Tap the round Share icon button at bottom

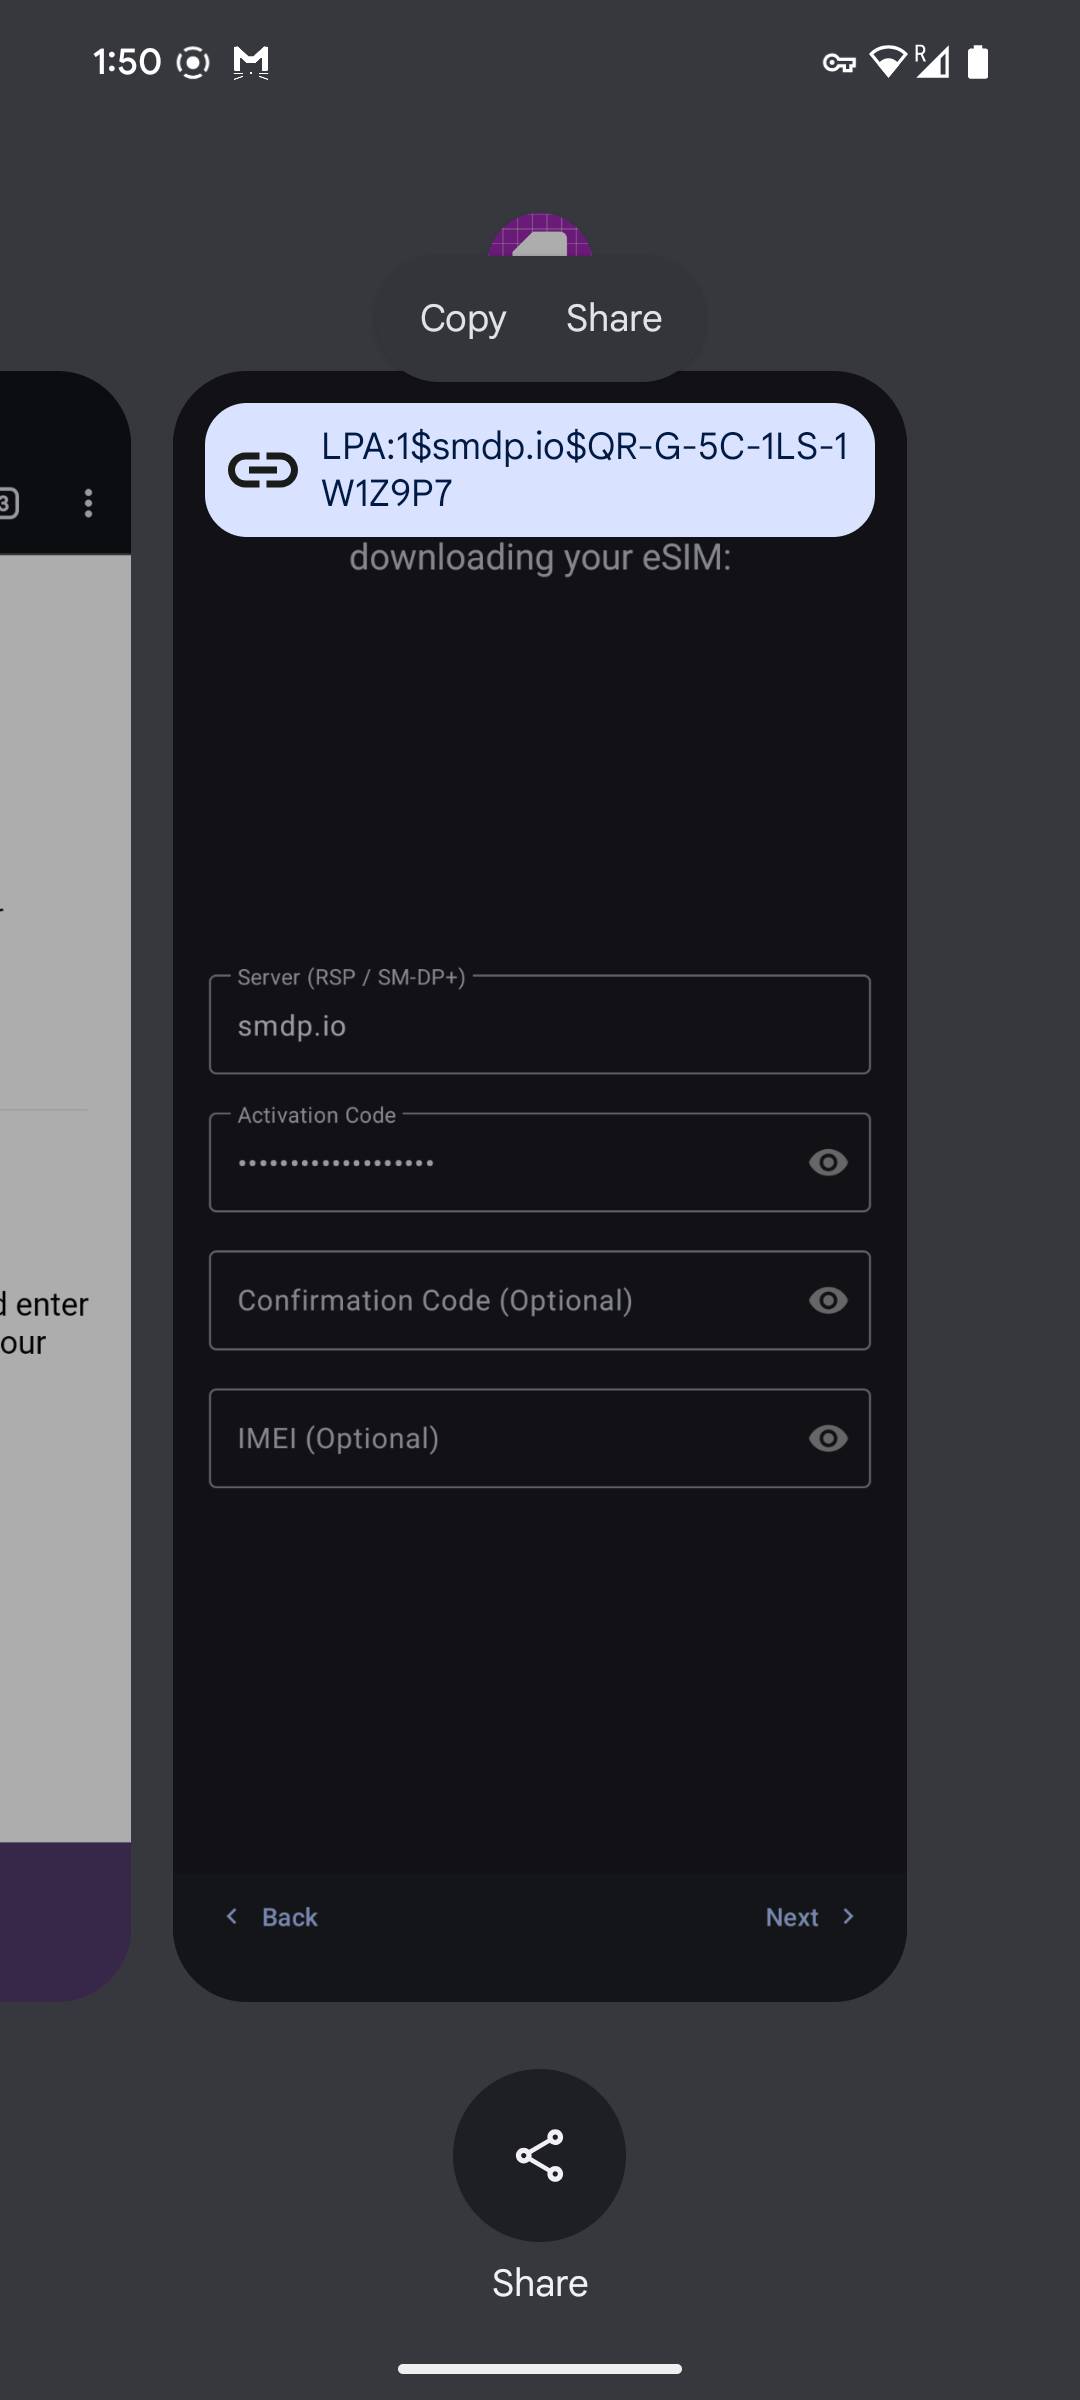pyautogui.click(x=539, y=2154)
